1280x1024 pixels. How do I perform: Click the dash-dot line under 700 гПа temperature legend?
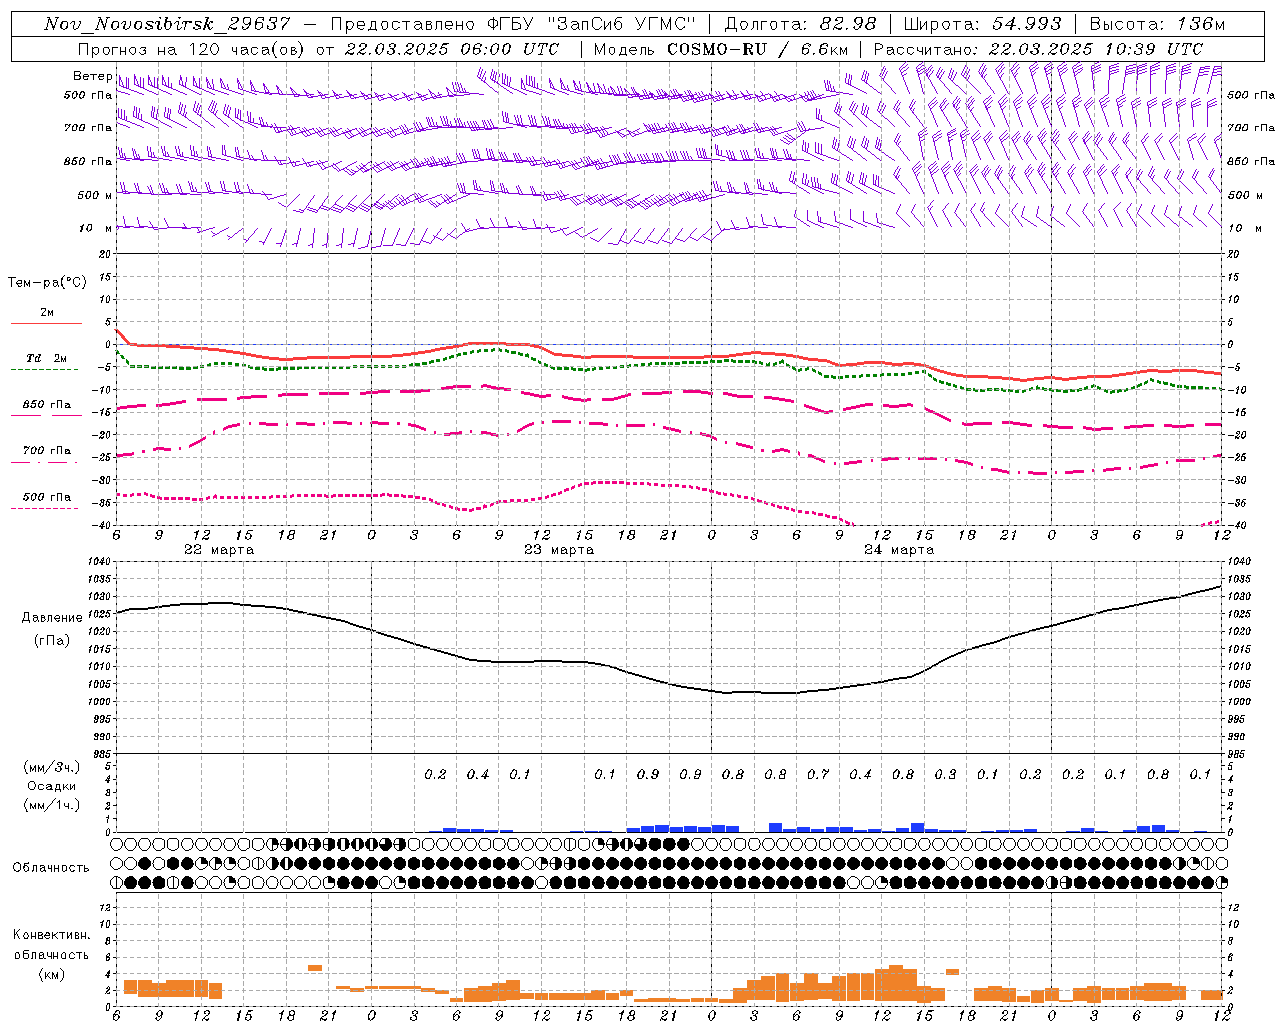(44, 462)
